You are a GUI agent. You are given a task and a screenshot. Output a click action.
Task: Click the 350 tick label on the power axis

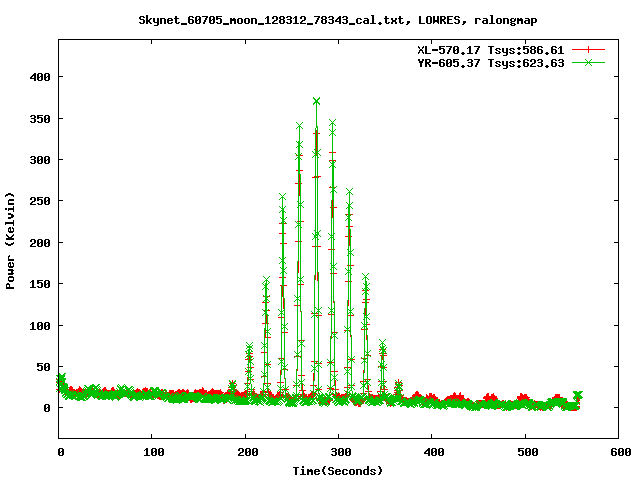[x=40, y=118]
